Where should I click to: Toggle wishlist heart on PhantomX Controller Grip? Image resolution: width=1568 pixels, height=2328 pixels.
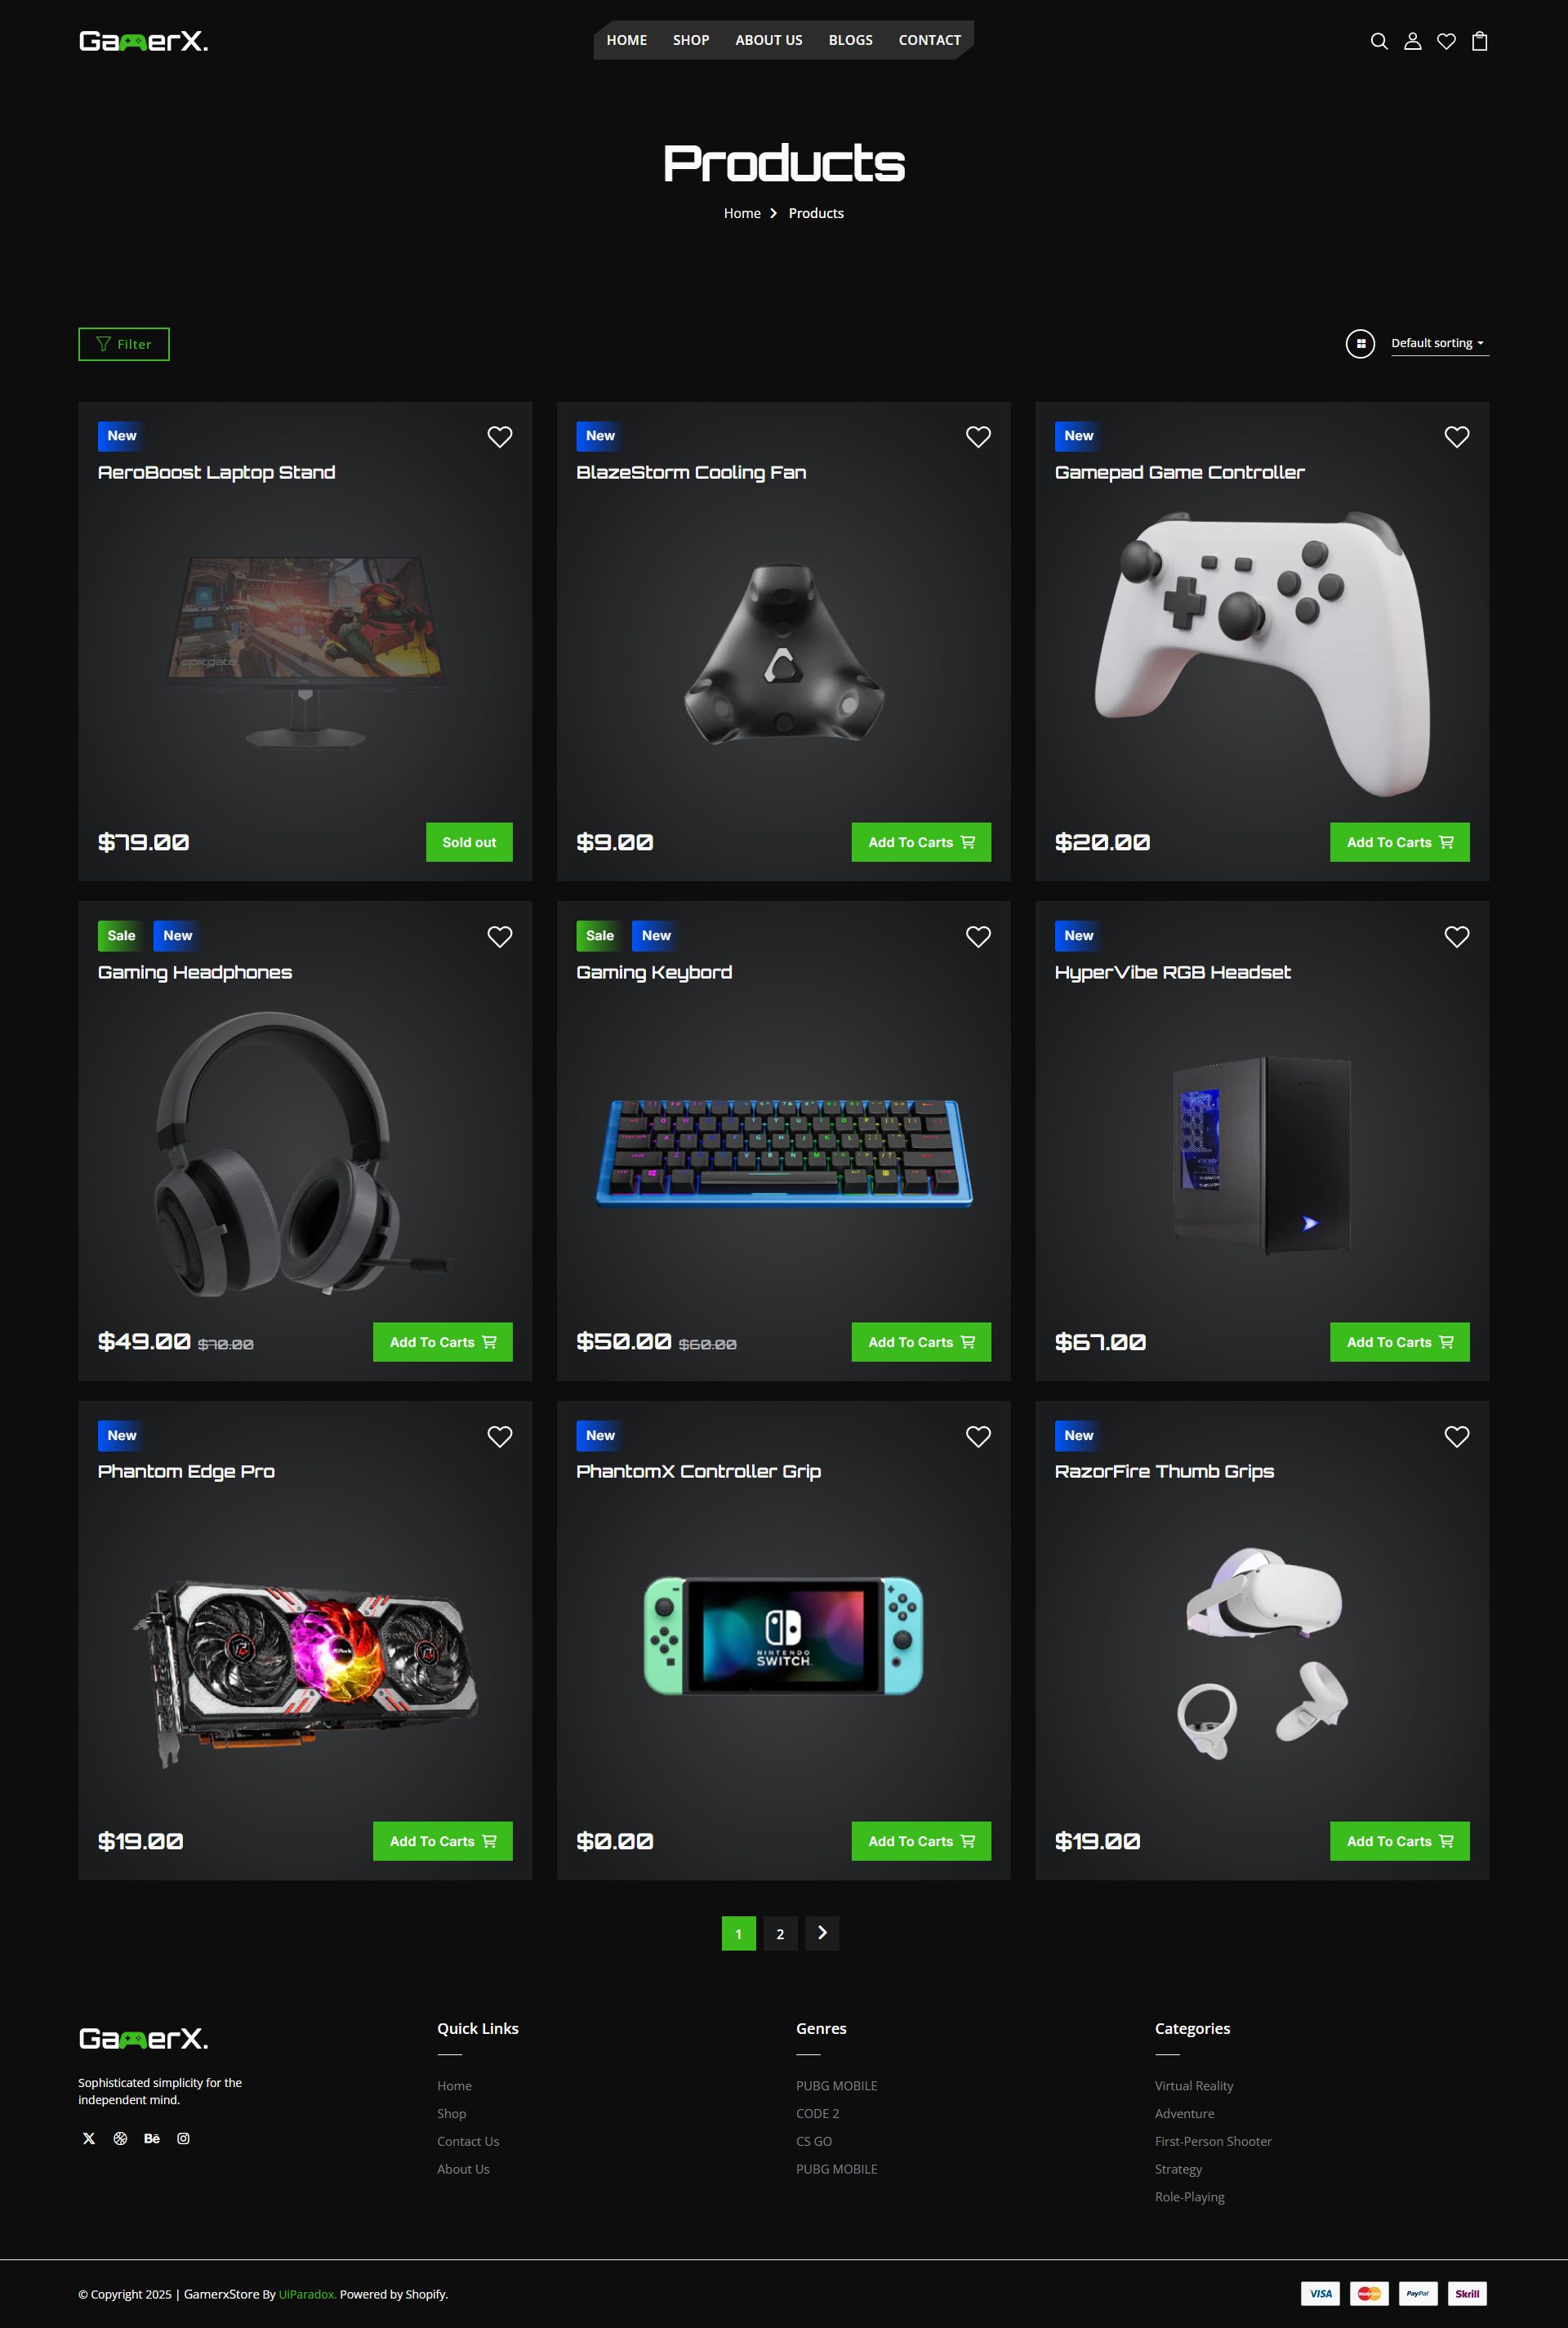pos(978,1437)
